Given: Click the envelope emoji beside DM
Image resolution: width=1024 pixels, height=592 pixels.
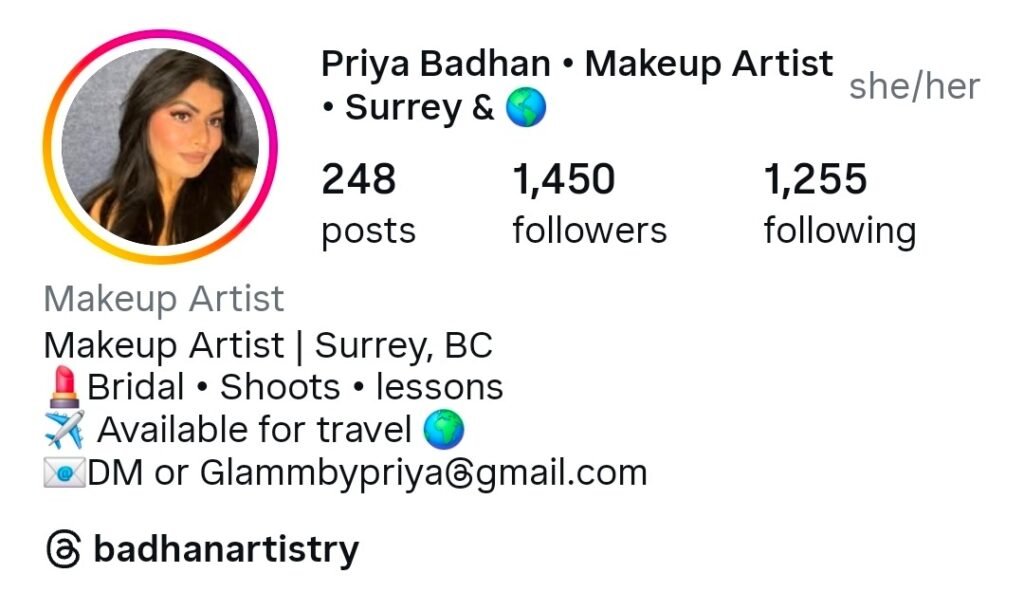Looking at the screenshot, I should pyautogui.click(x=64, y=472).
